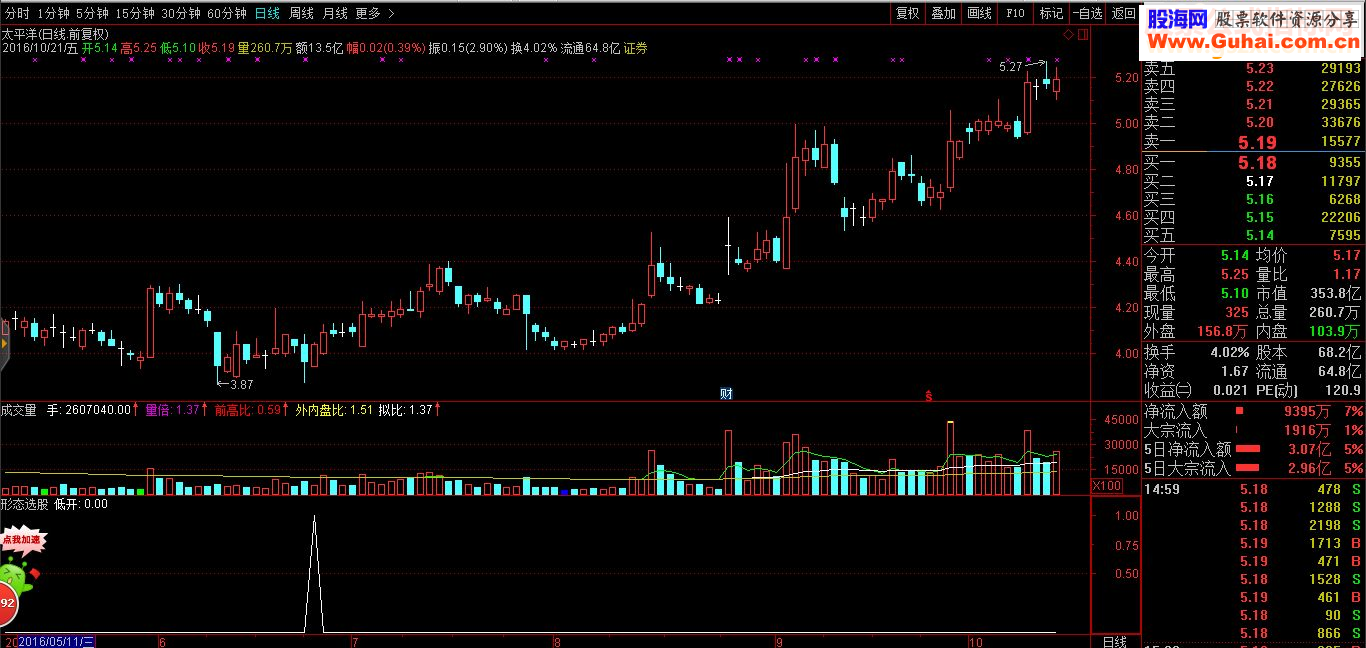
Task: Click the 买五 bid row at 5.14
Action: pos(1253,235)
